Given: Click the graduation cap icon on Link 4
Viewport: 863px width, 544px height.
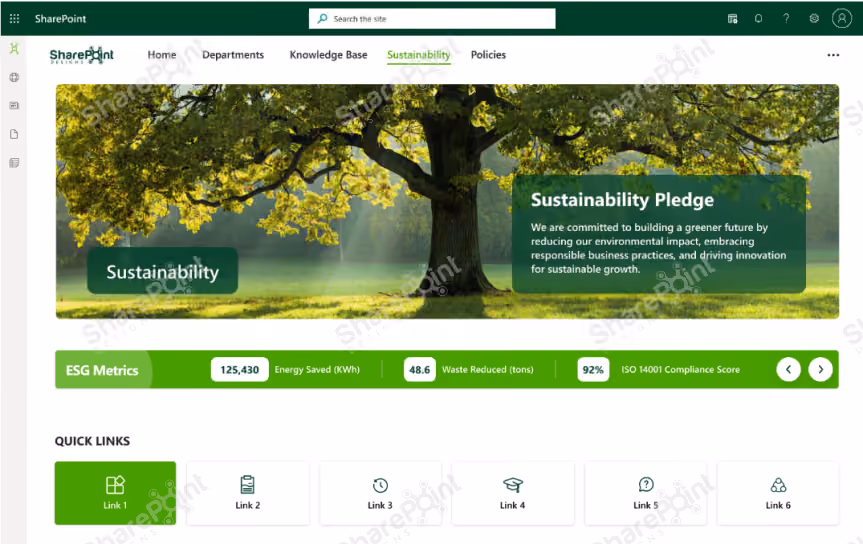Looking at the screenshot, I should (512, 485).
